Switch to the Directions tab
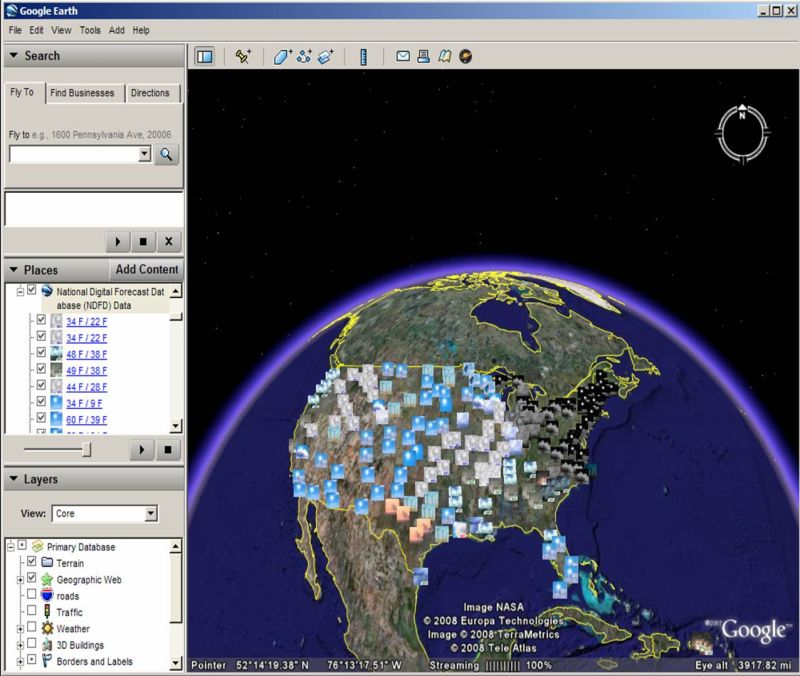 point(150,93)
